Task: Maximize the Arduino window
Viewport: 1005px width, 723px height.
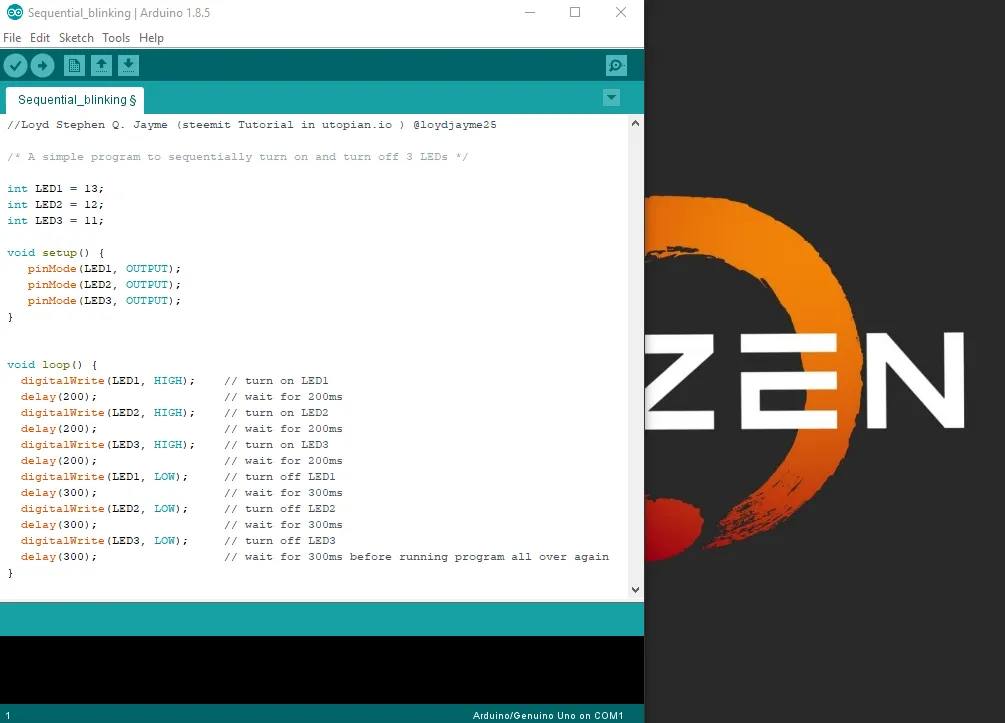Action: [x=575, y=12]
